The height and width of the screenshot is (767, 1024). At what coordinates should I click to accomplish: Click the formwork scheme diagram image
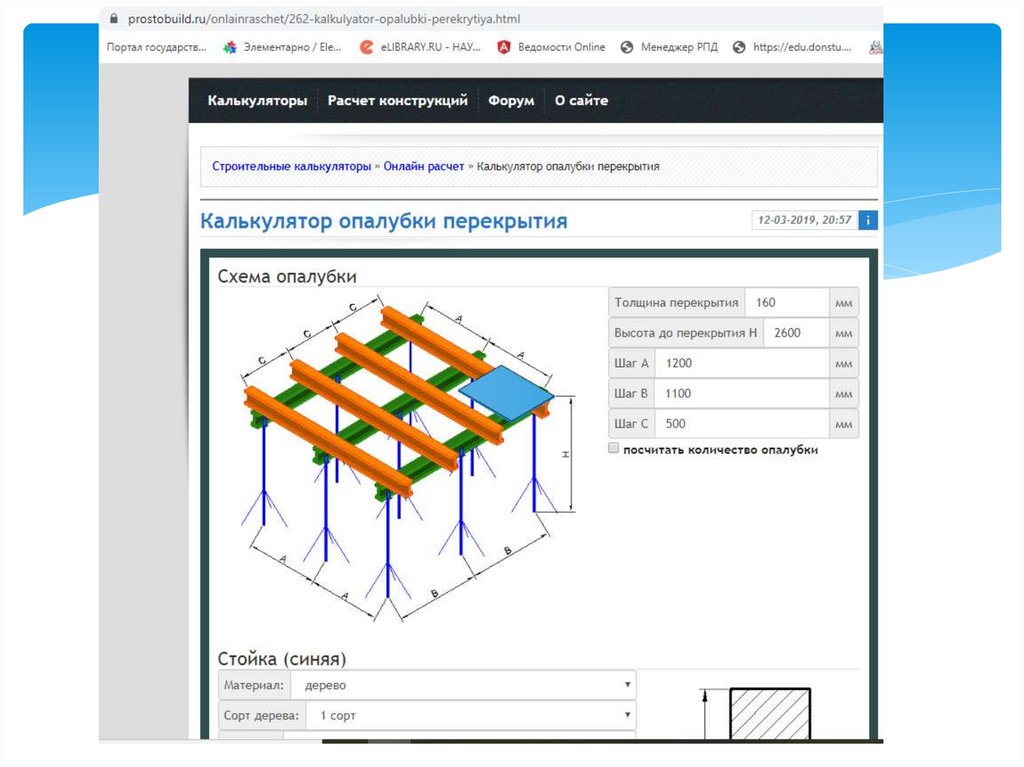coord(408,456)
